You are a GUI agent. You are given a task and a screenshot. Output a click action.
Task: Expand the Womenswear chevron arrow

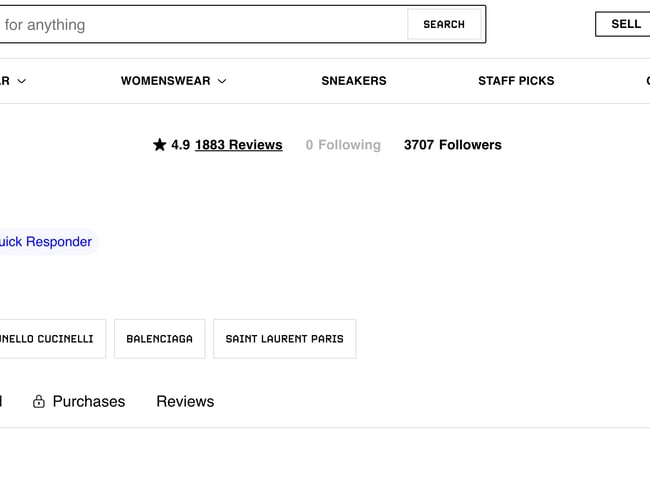tap(222, 81)
